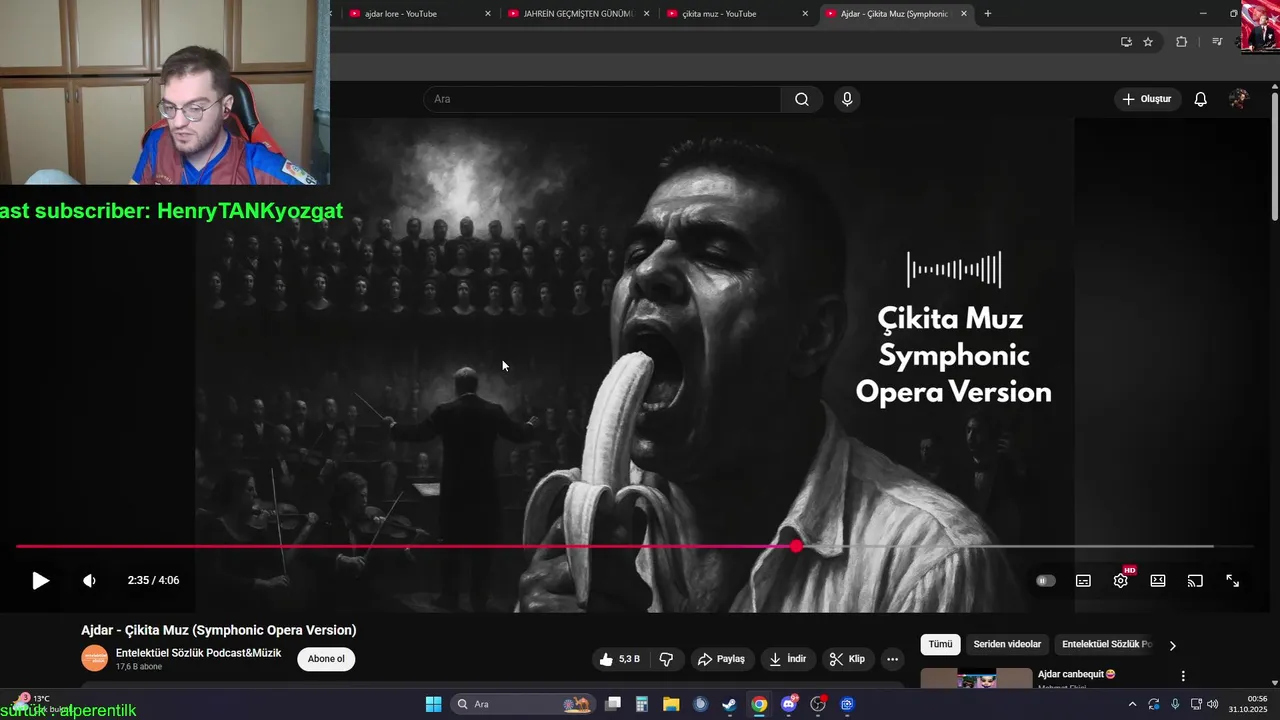Image resolution: width=1280 pixels, height=720 pixels.
Task: Click the 'İndir' download button
Action: [x=788, y=659]
